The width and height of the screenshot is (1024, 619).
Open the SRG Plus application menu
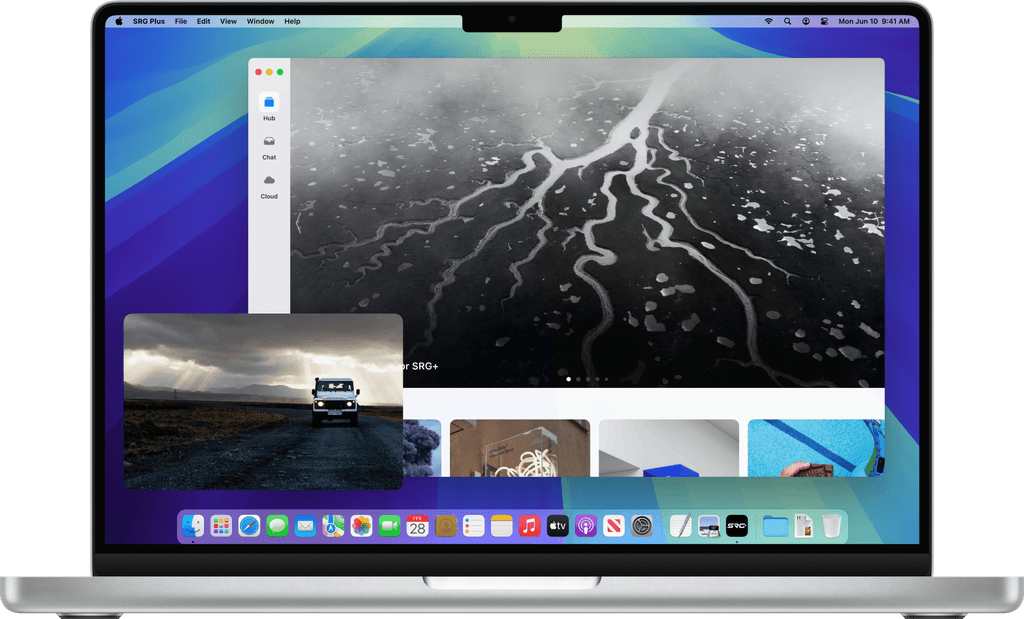click(149, 21)
